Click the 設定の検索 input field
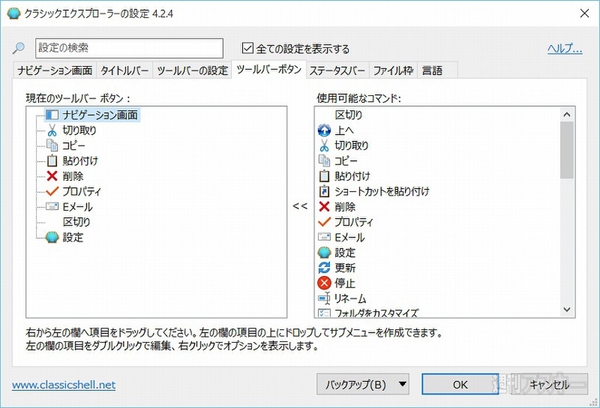Viewport: 600px width, 408px height. (x=129, y=48)
